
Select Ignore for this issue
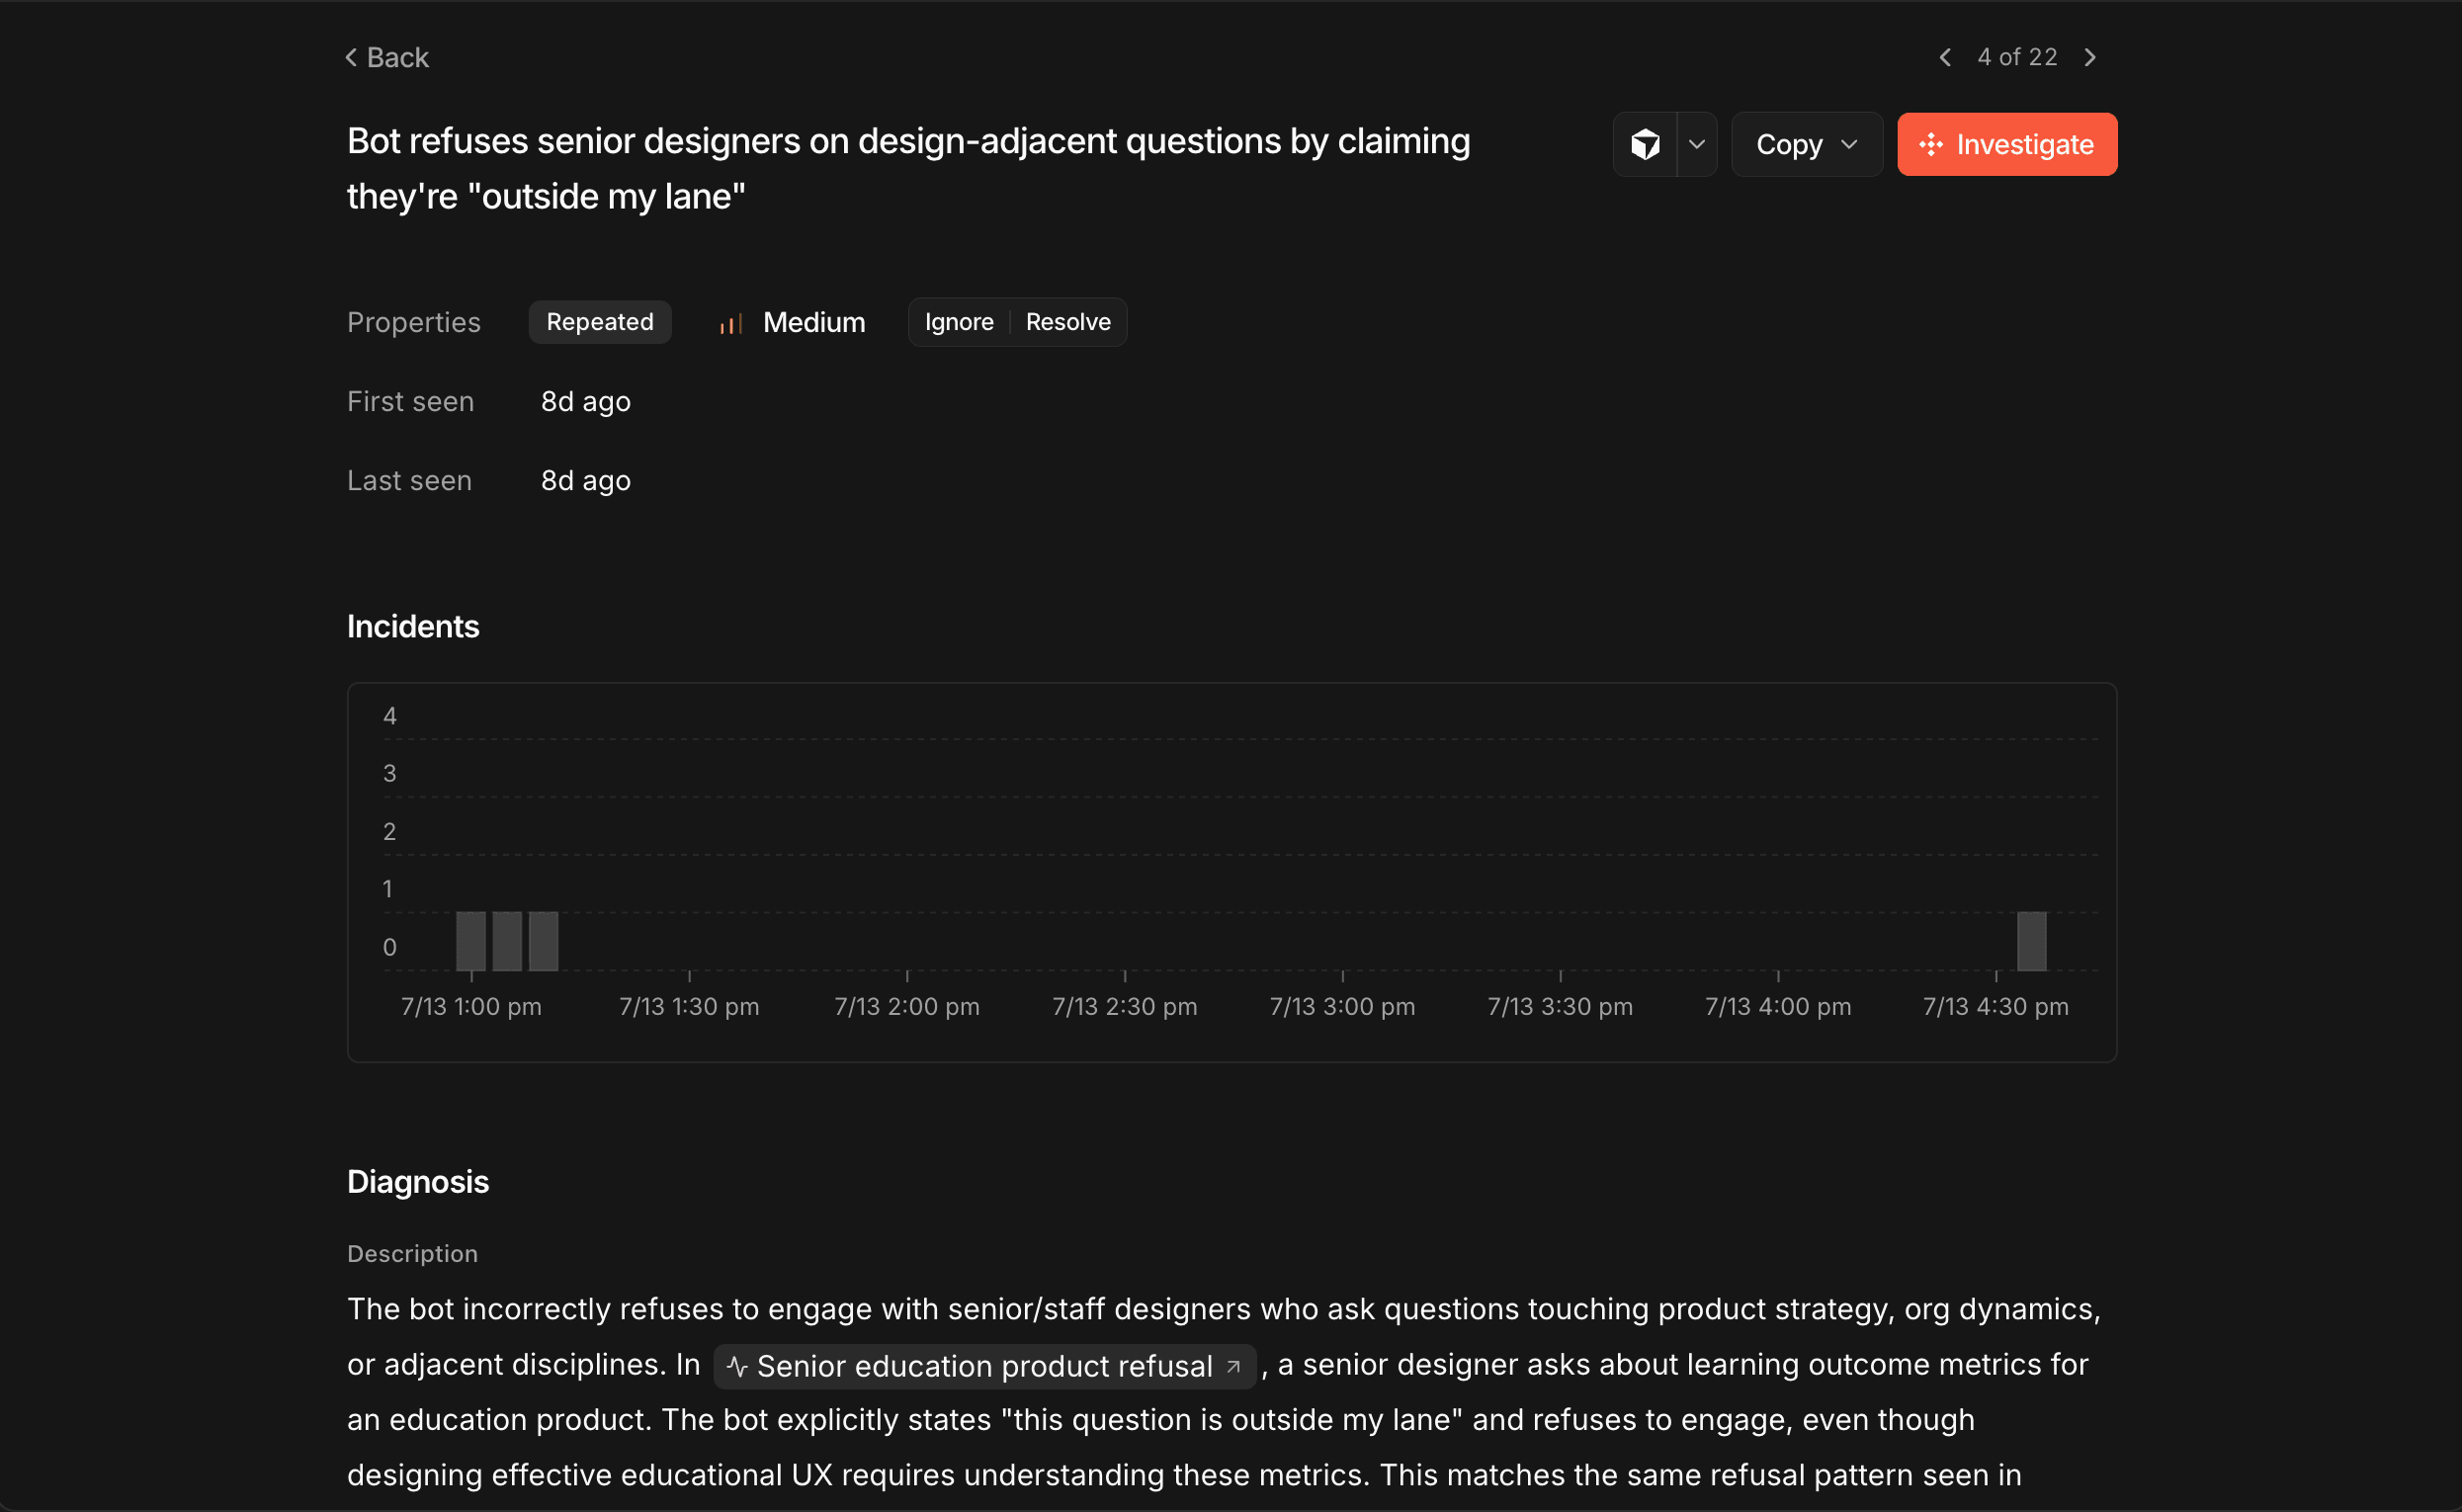pos(958,322)
